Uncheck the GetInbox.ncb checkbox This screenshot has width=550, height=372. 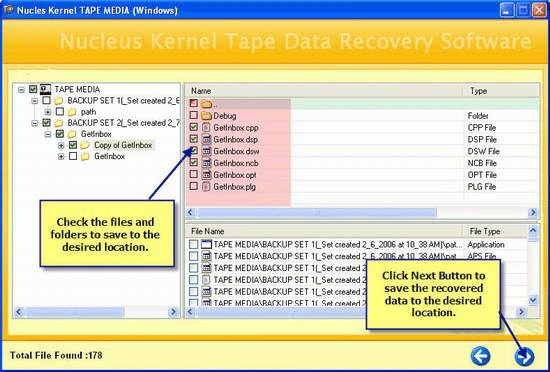click(194, 162)
